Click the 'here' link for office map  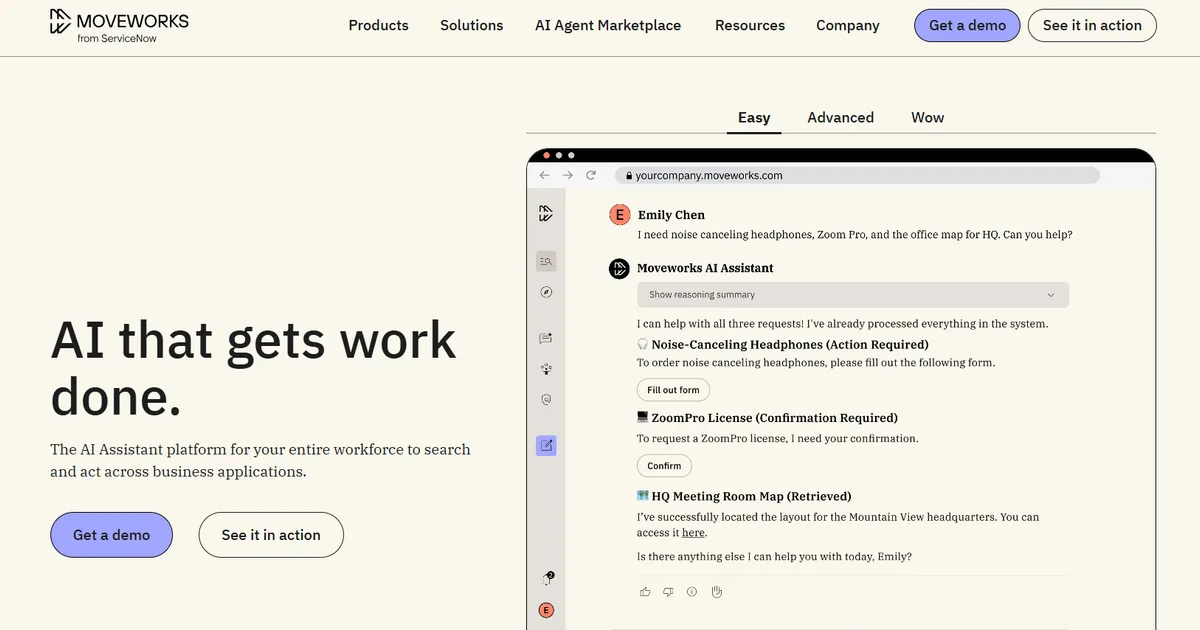tap(694, 533)
